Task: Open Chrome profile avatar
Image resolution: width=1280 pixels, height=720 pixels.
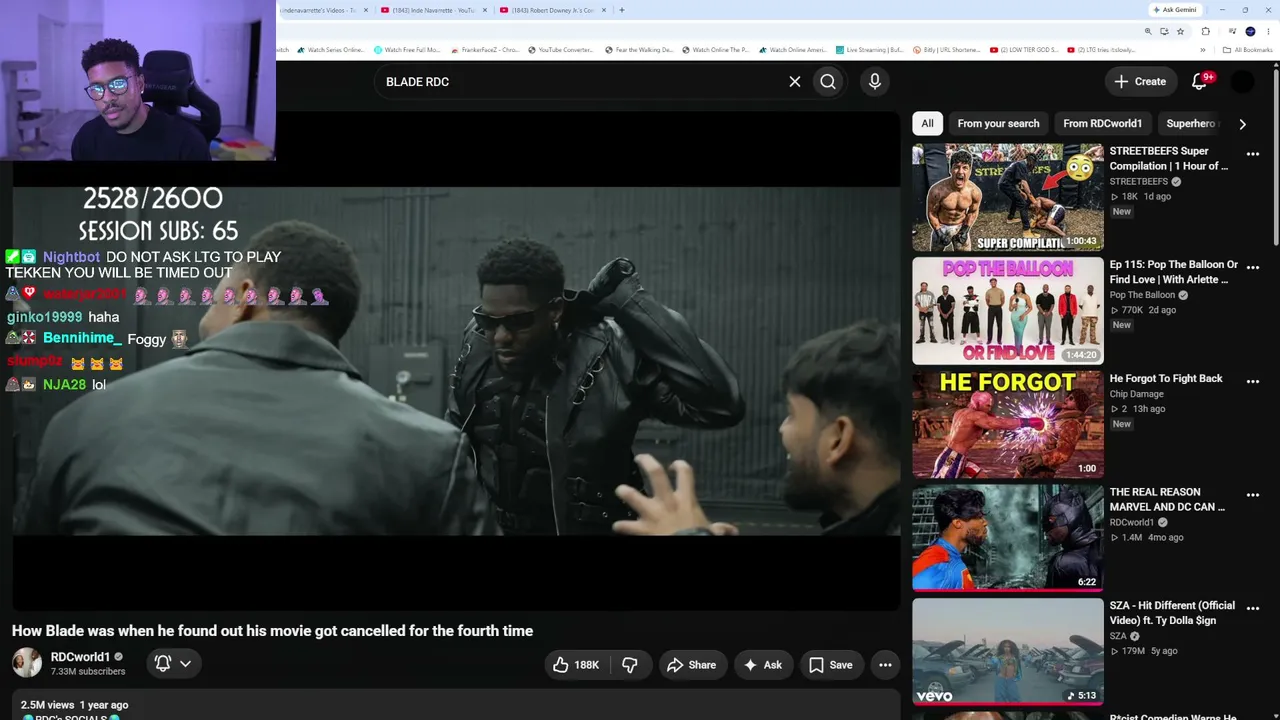Action: [x=1250, y=31]
